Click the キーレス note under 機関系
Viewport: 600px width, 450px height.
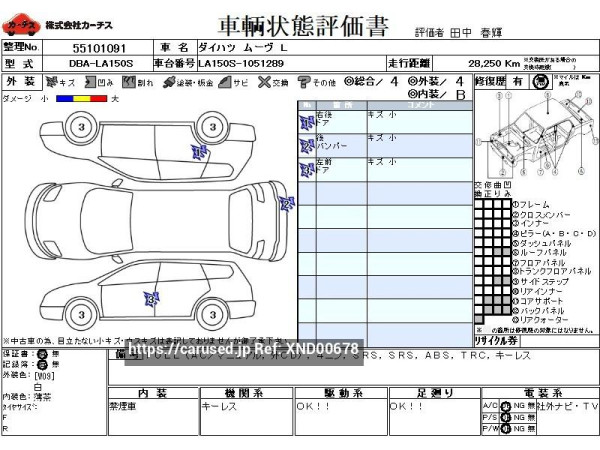pos(219,407)
